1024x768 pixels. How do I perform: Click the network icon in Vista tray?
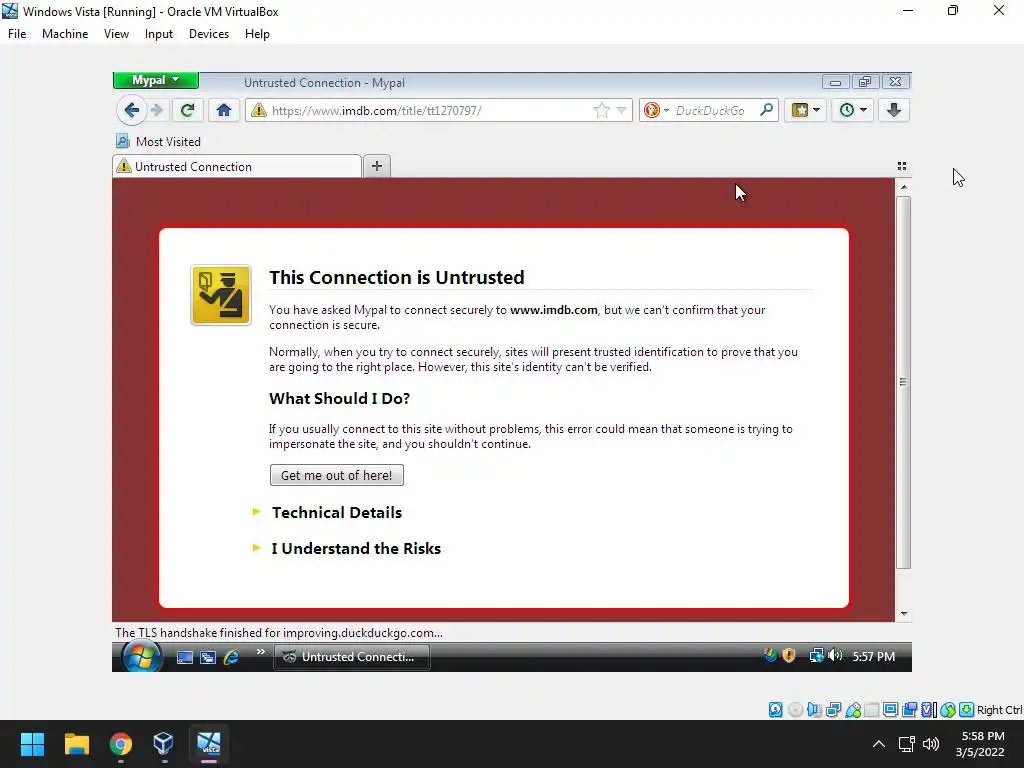point(816,656)
